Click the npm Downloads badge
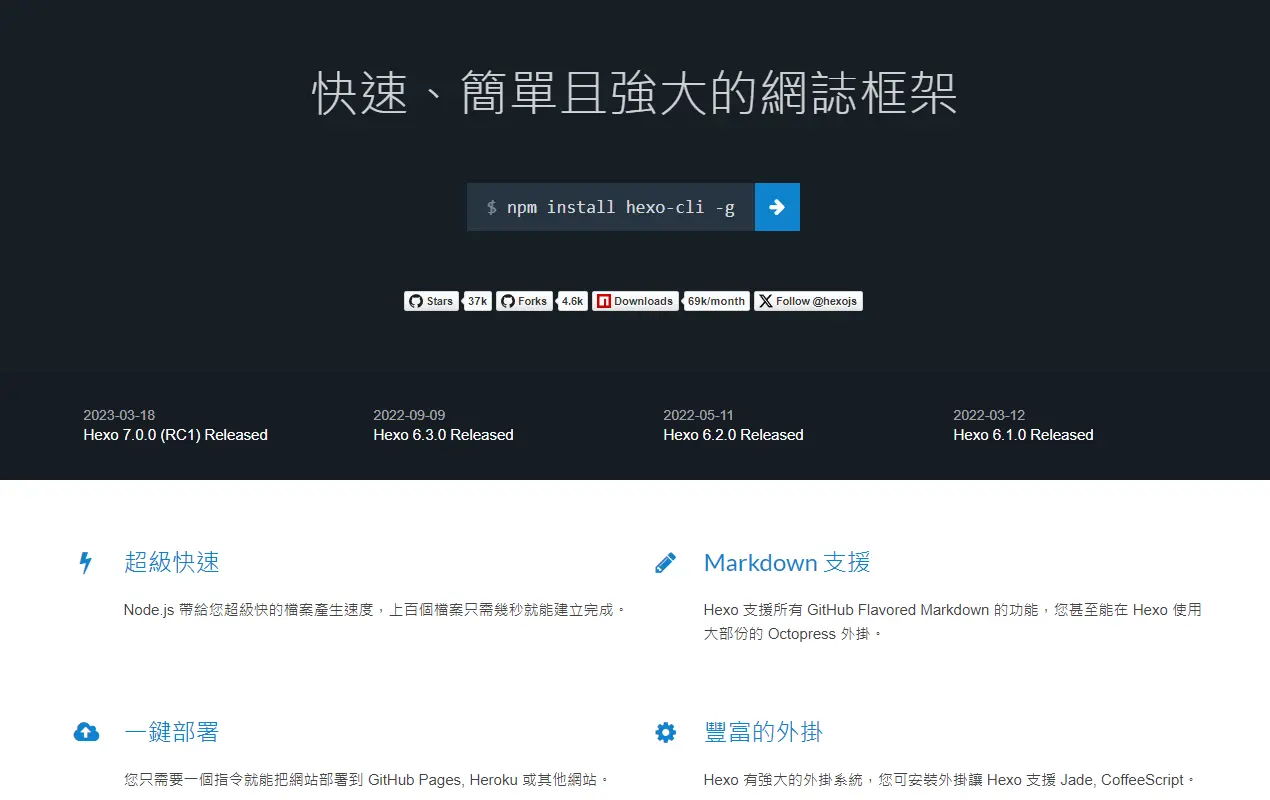This screenshot has height=800, width=1270. coord(634,301)
